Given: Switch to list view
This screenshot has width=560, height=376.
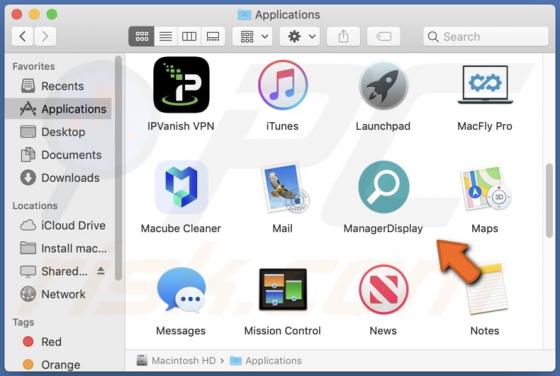Looking at the screenshot, I should (x=165, y=36).
